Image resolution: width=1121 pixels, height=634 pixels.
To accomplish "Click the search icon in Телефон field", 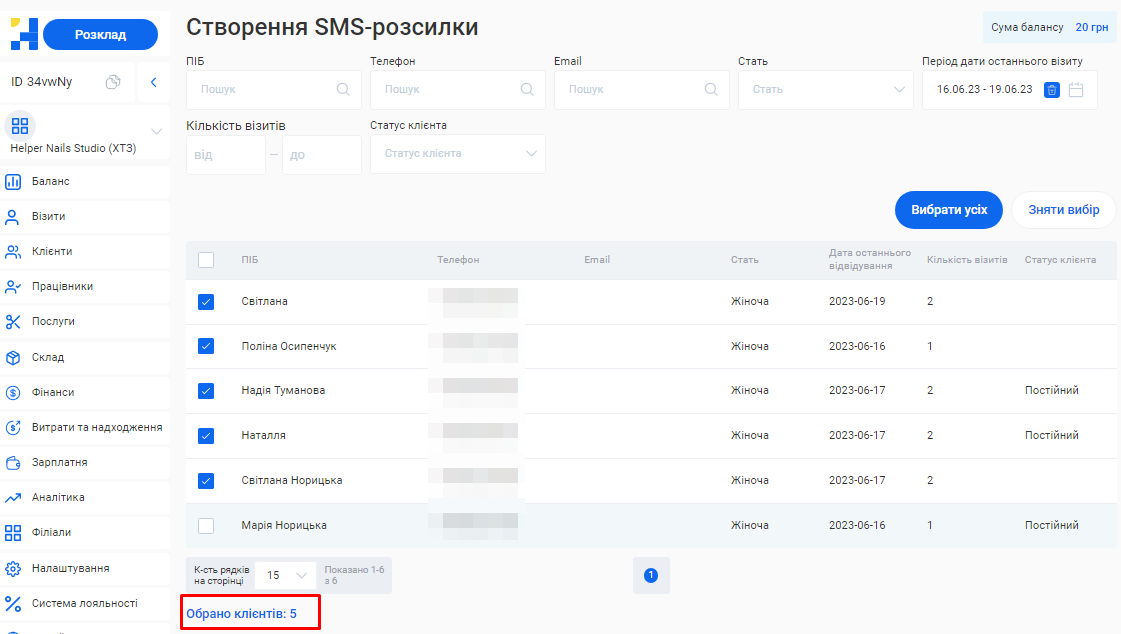I will coord(527,90).
